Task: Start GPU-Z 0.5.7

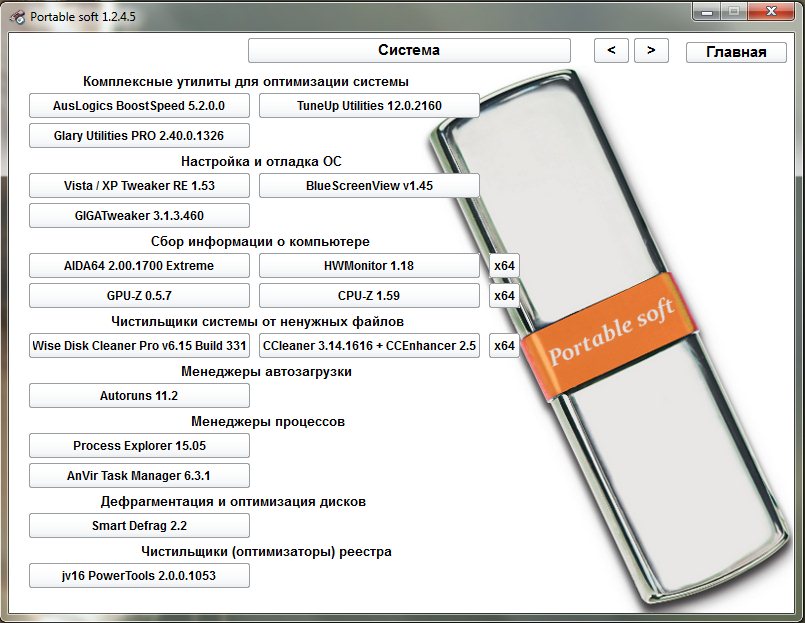Action: click(139, 296)
